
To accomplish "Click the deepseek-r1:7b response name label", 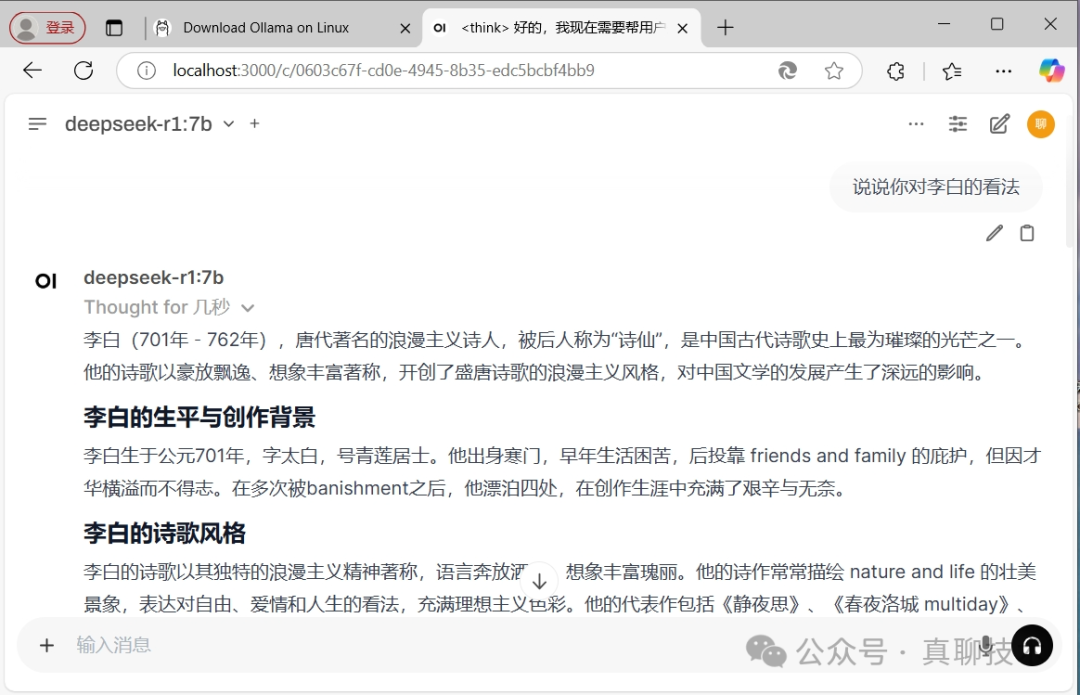I will [x=154, y=278].
